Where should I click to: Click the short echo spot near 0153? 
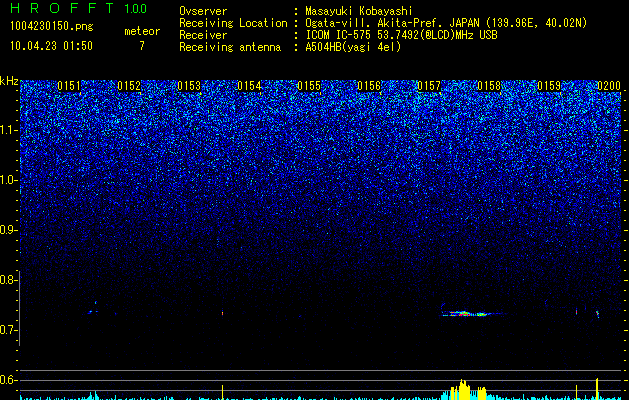pyautogui.click(x=222, y=313)
